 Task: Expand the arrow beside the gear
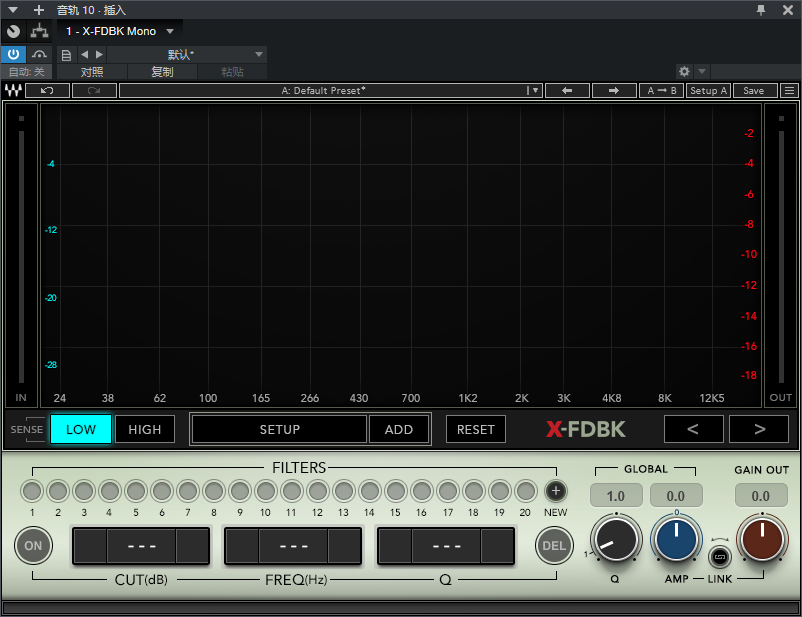tap(702, 71)
